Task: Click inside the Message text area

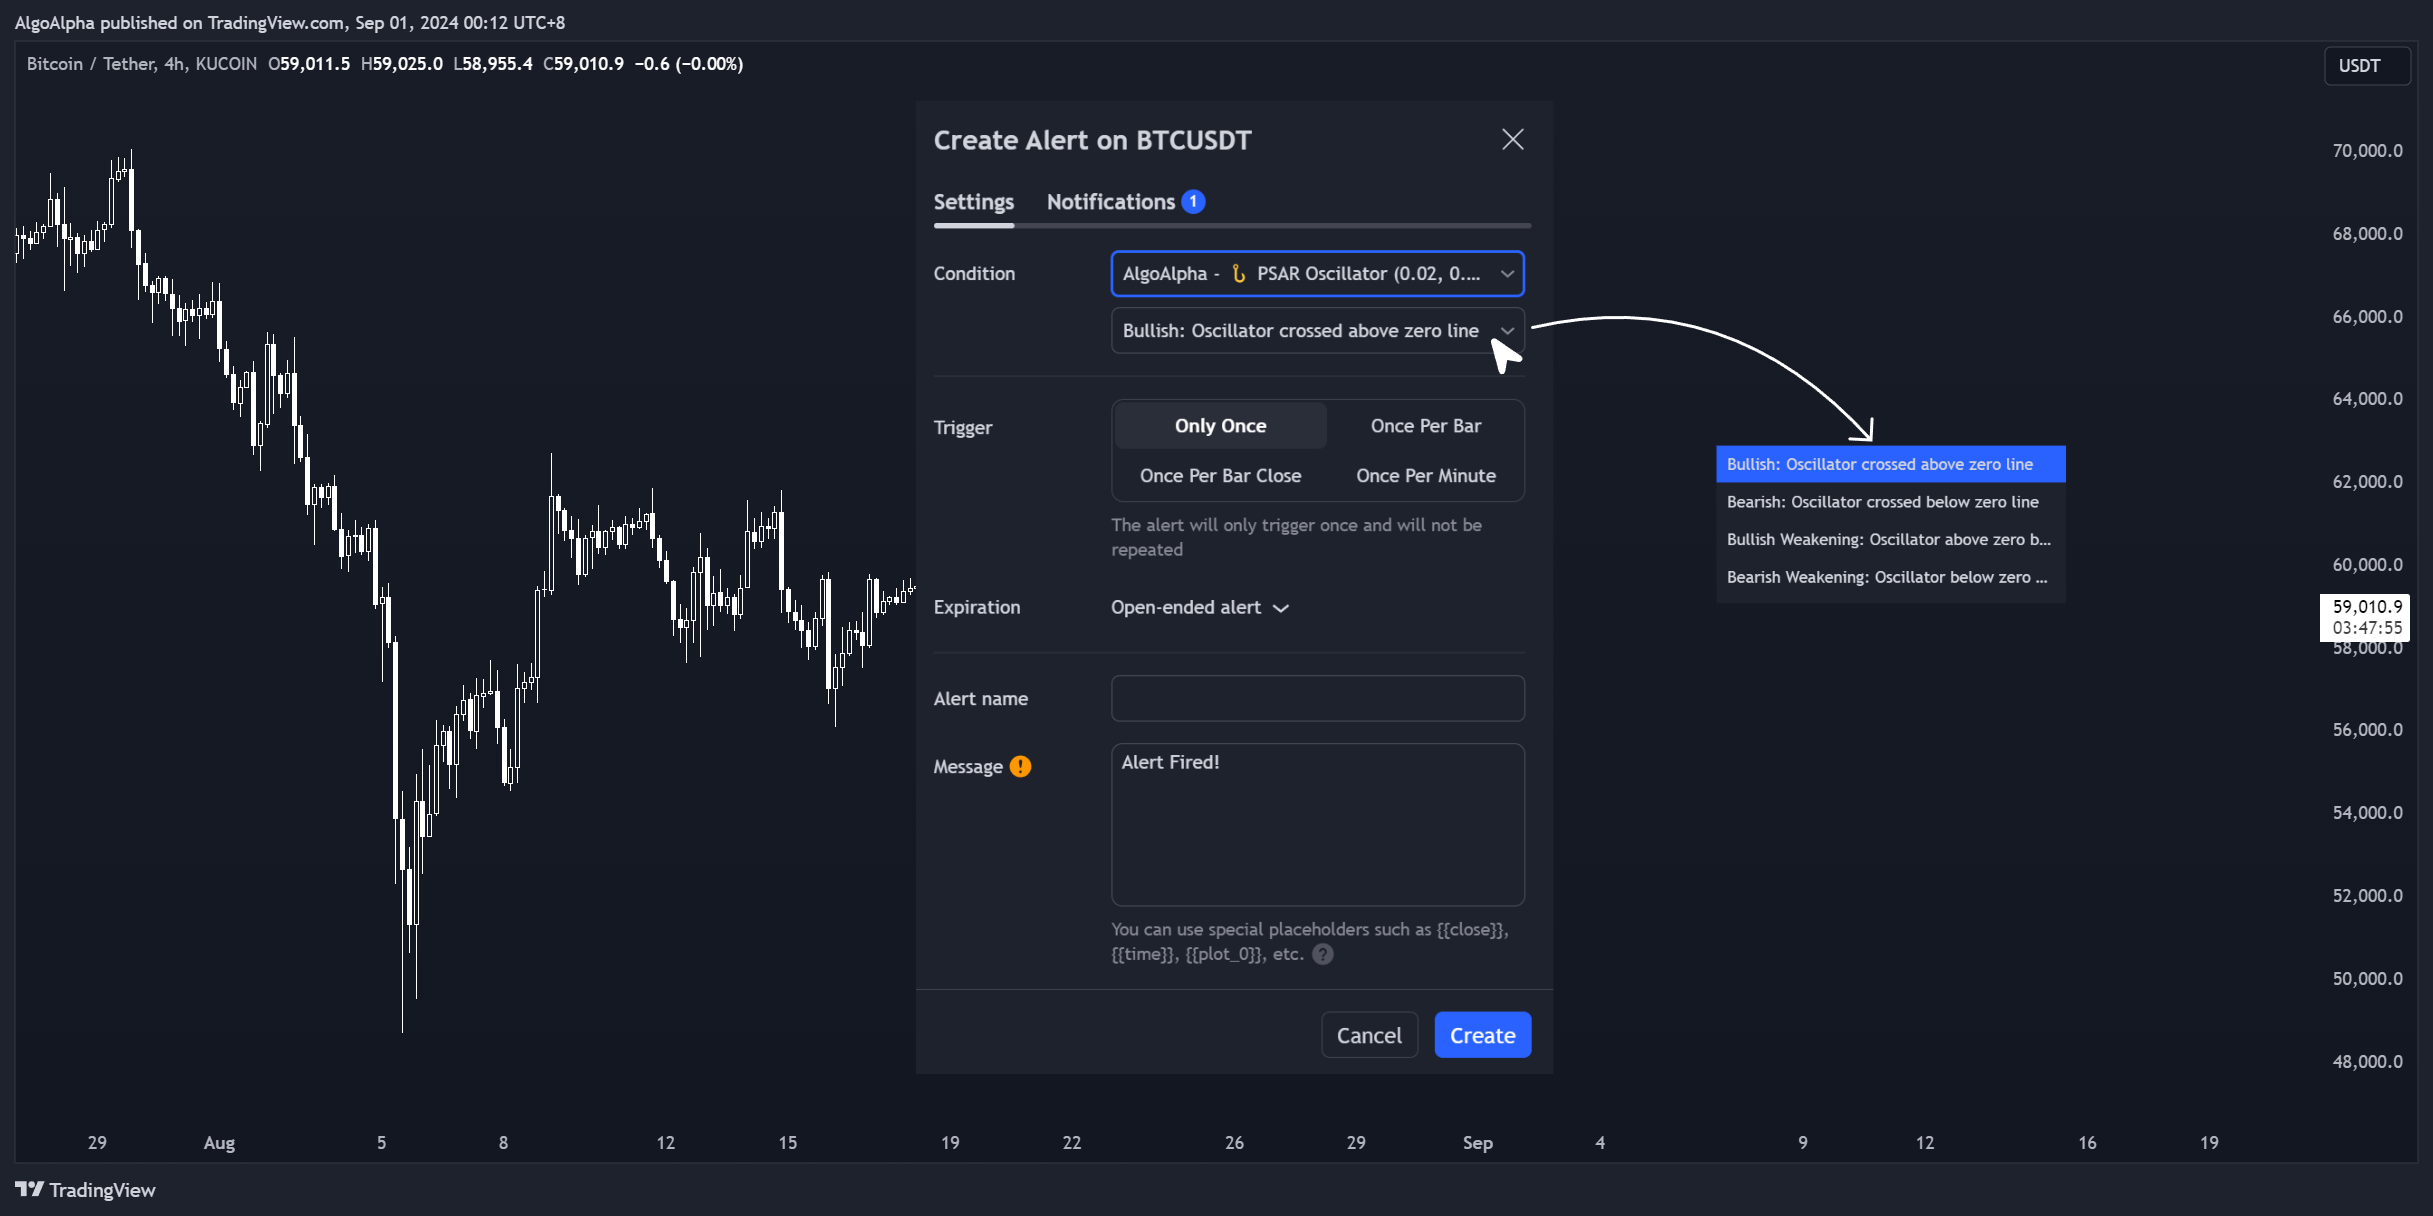Action: coord(1317,824)
